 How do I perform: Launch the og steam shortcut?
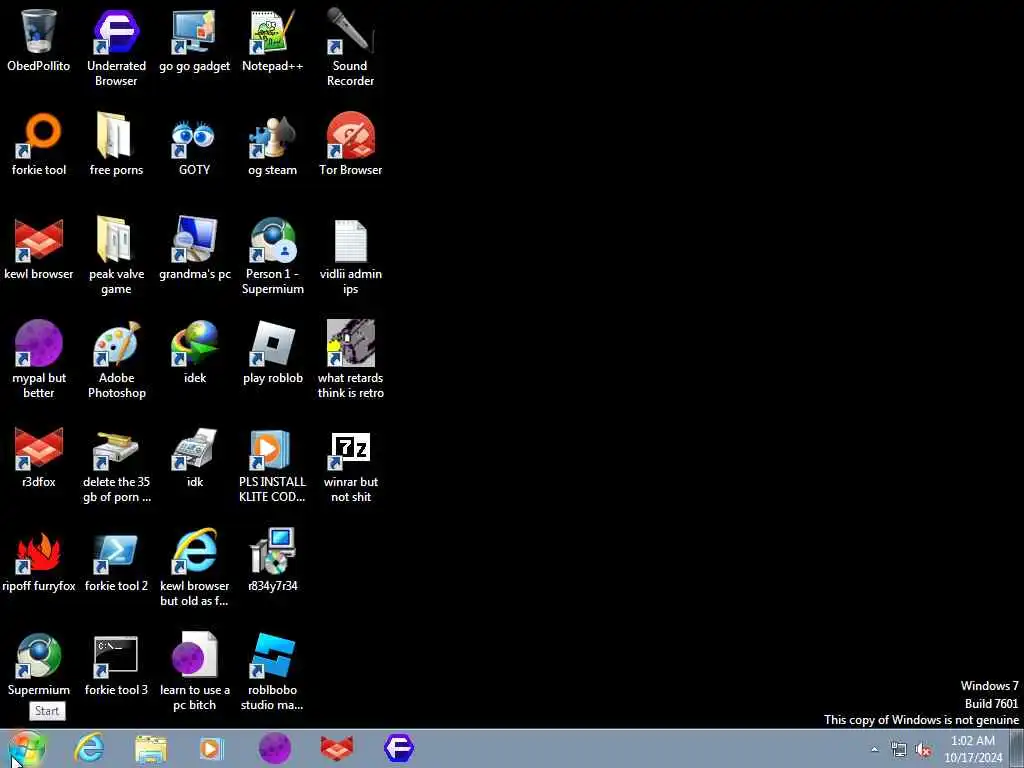pyautogui.click(x=272, y=144)
